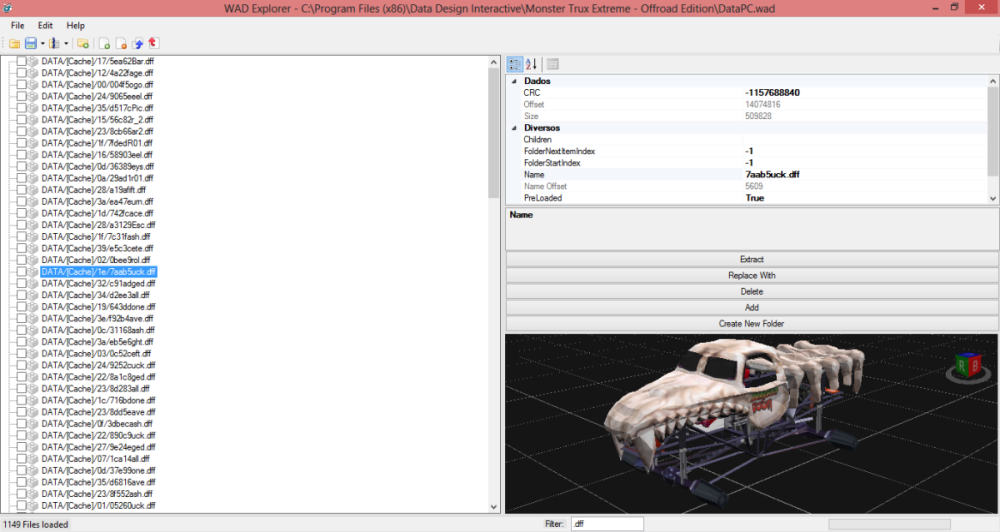
Task: Click the red arrow toolbar icon
Action: tap(153, 43)
